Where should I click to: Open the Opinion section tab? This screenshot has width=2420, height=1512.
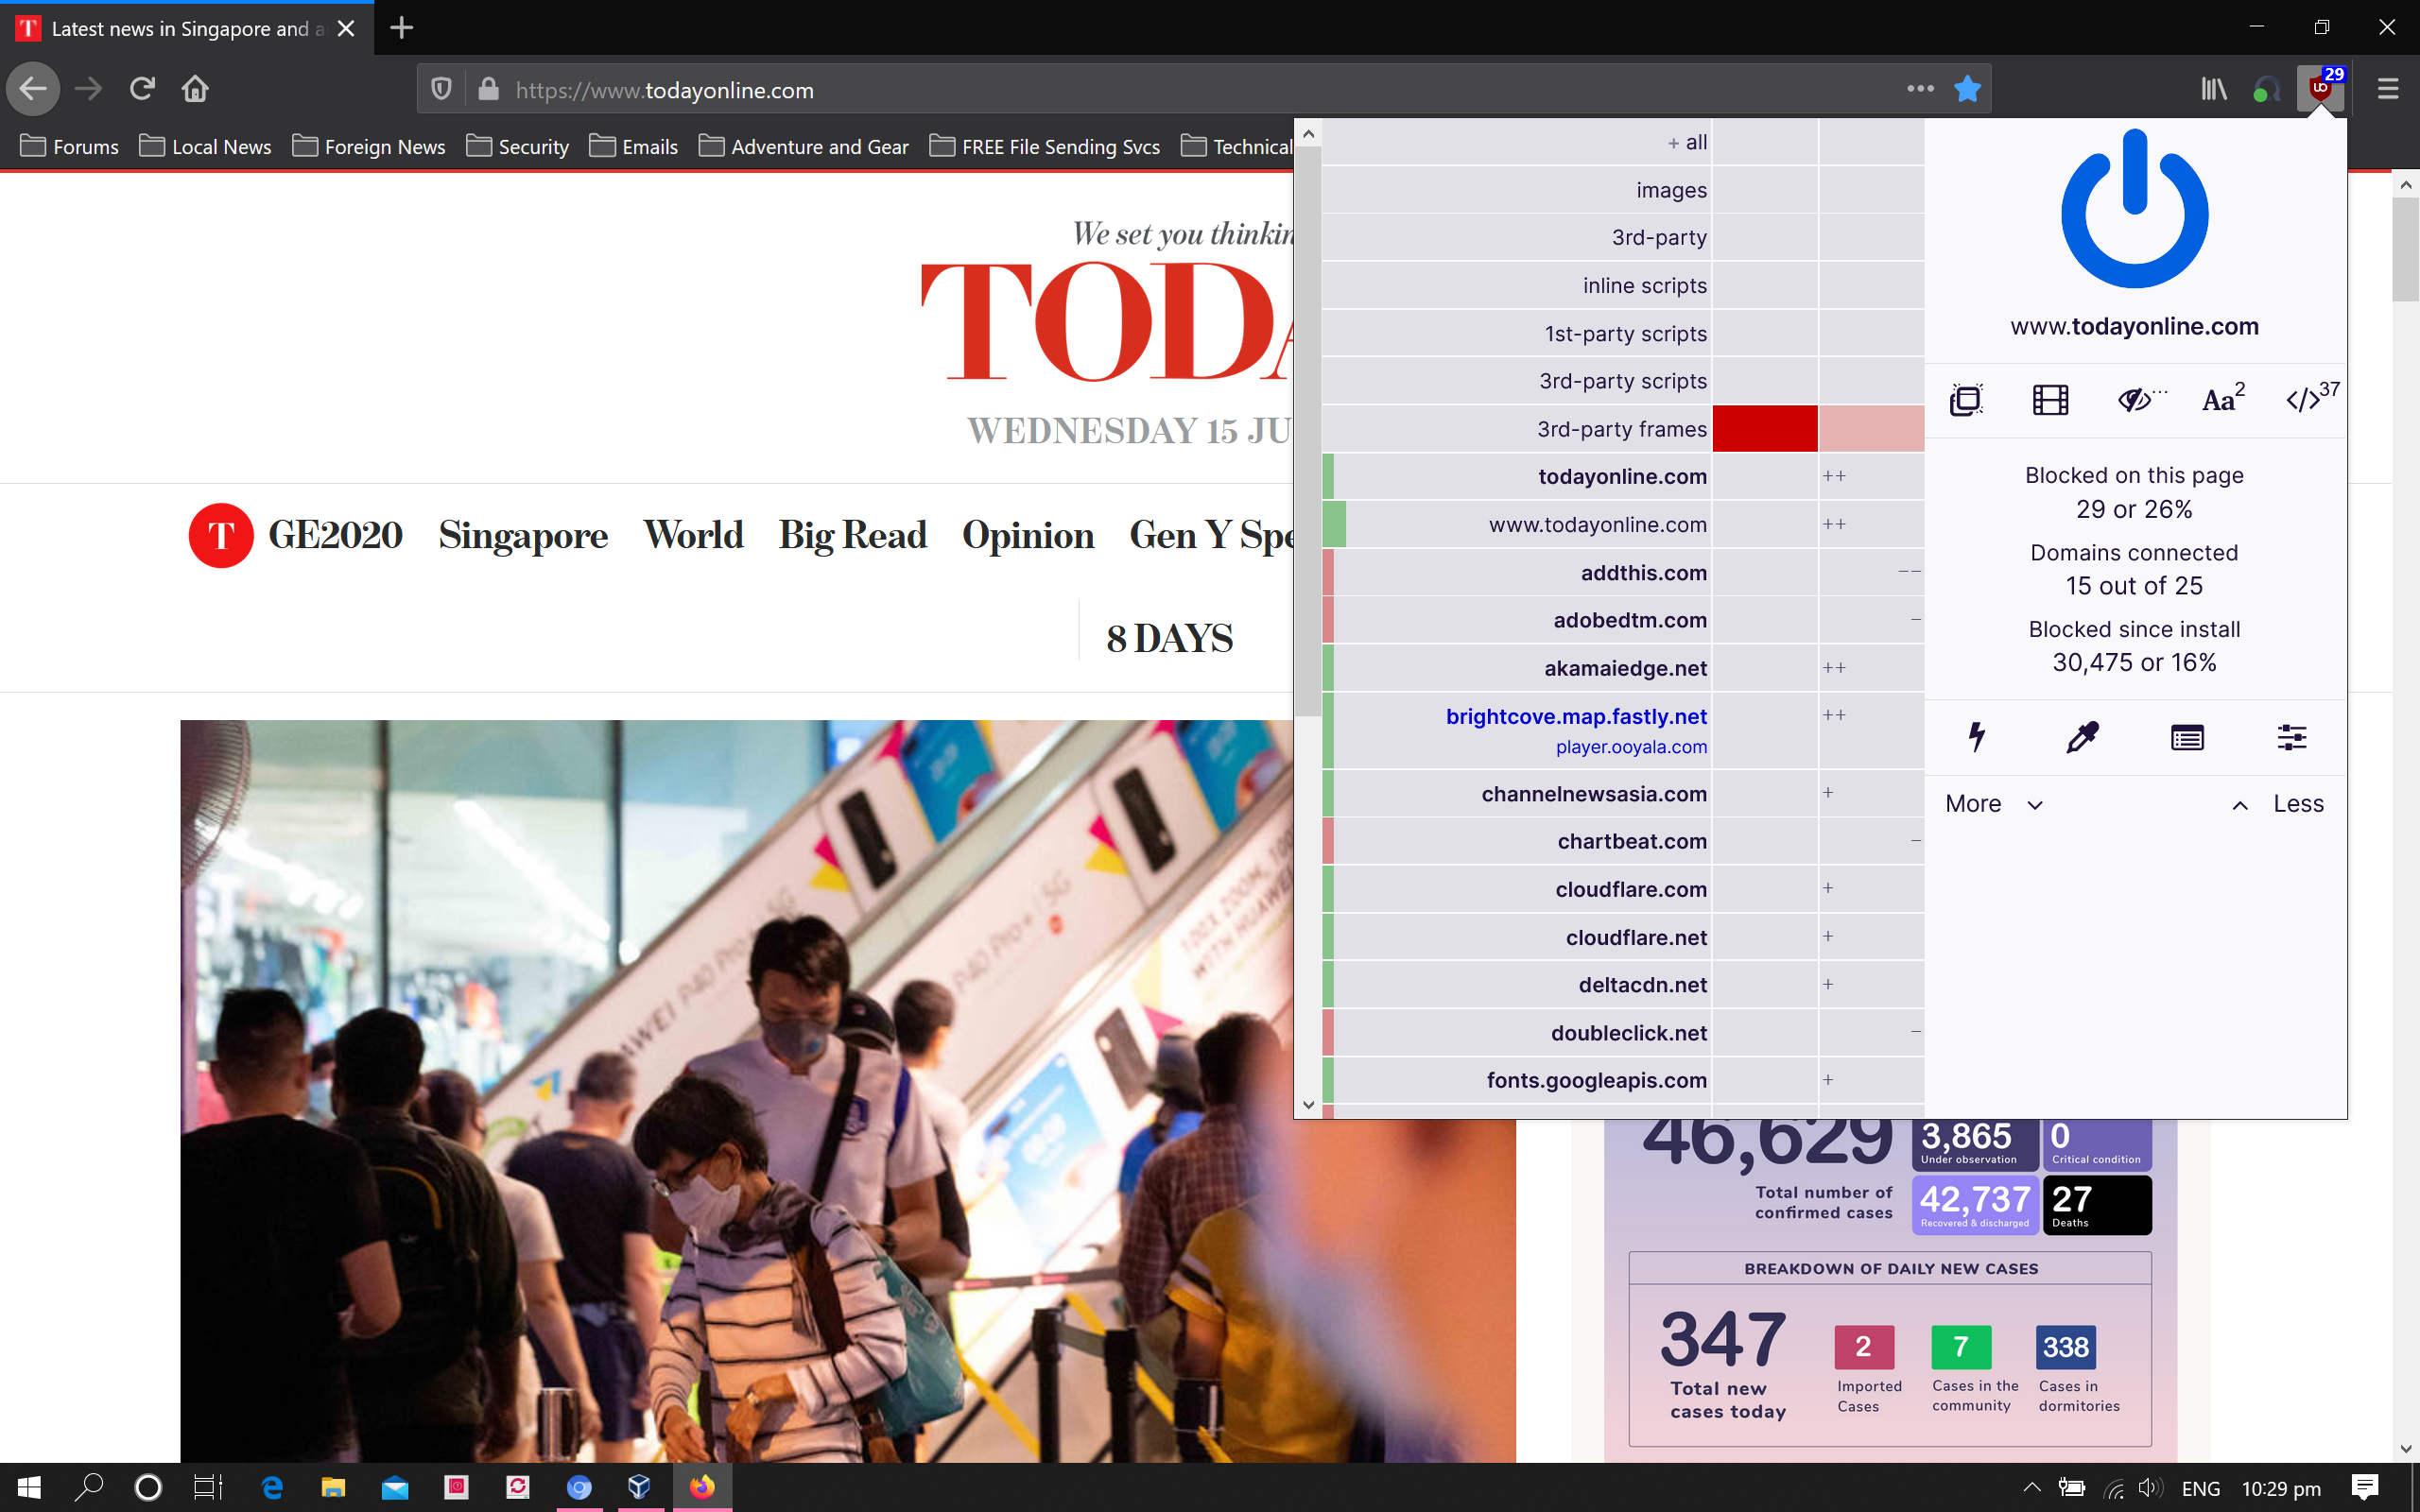1027,536
